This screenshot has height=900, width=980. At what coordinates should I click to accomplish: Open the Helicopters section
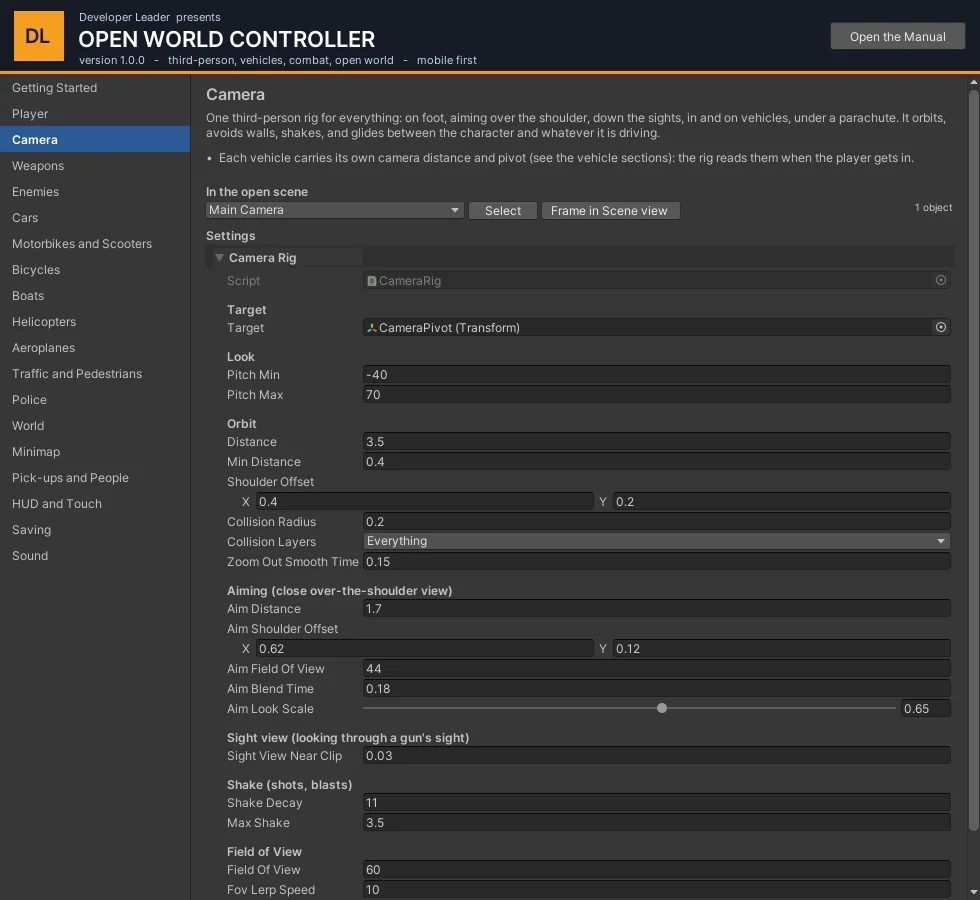tap(95, 322)
